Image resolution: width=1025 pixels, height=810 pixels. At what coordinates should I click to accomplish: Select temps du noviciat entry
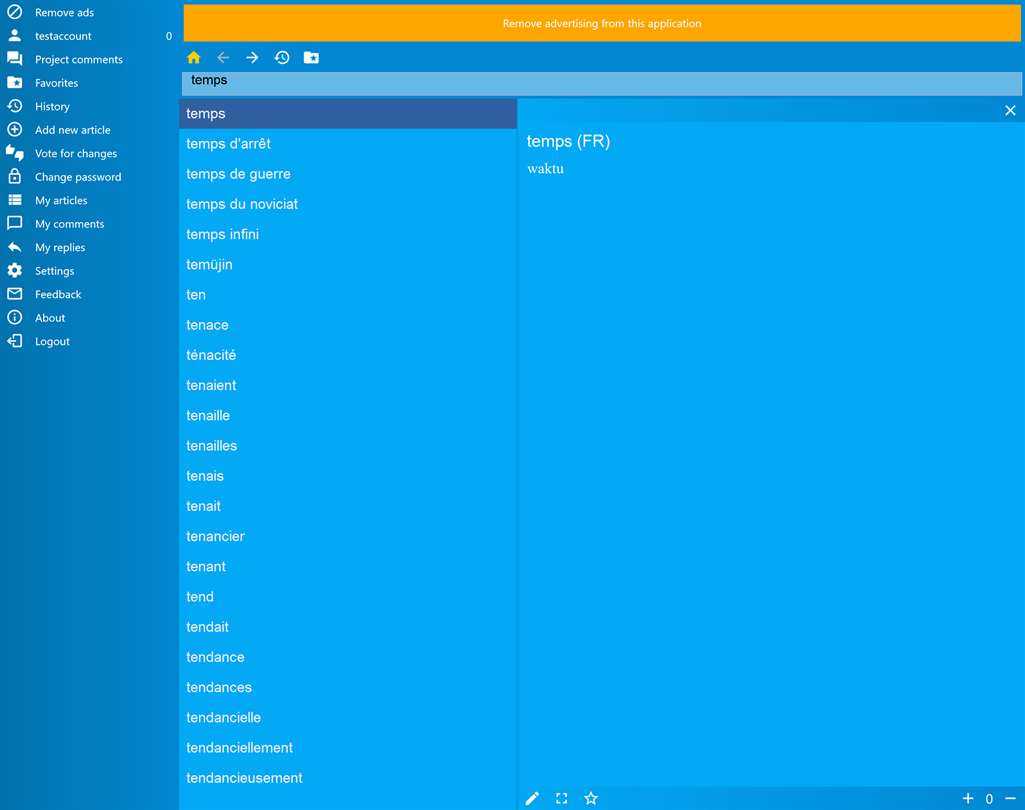(348, 204)
